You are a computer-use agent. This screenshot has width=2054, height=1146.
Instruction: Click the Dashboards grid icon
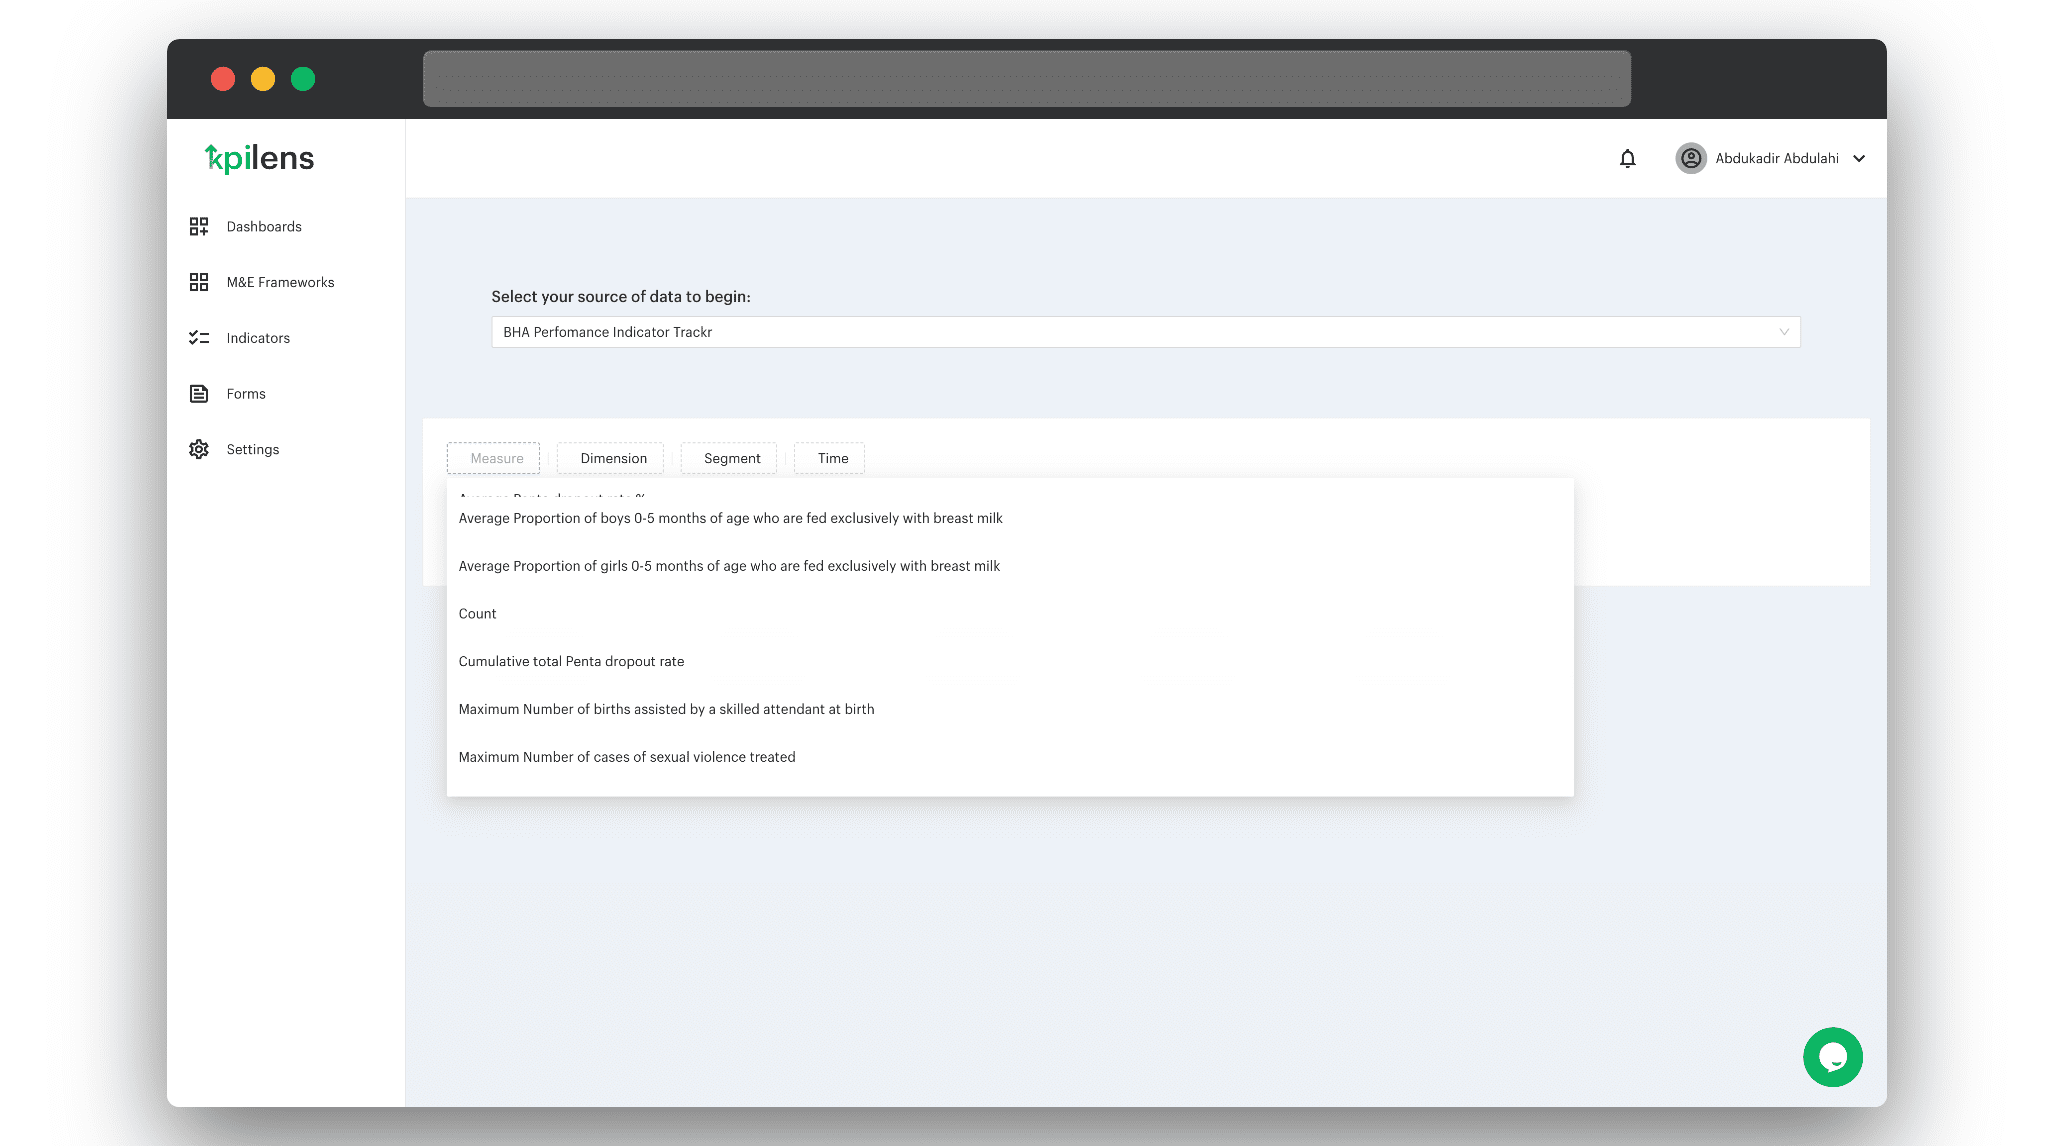point(199,227)
